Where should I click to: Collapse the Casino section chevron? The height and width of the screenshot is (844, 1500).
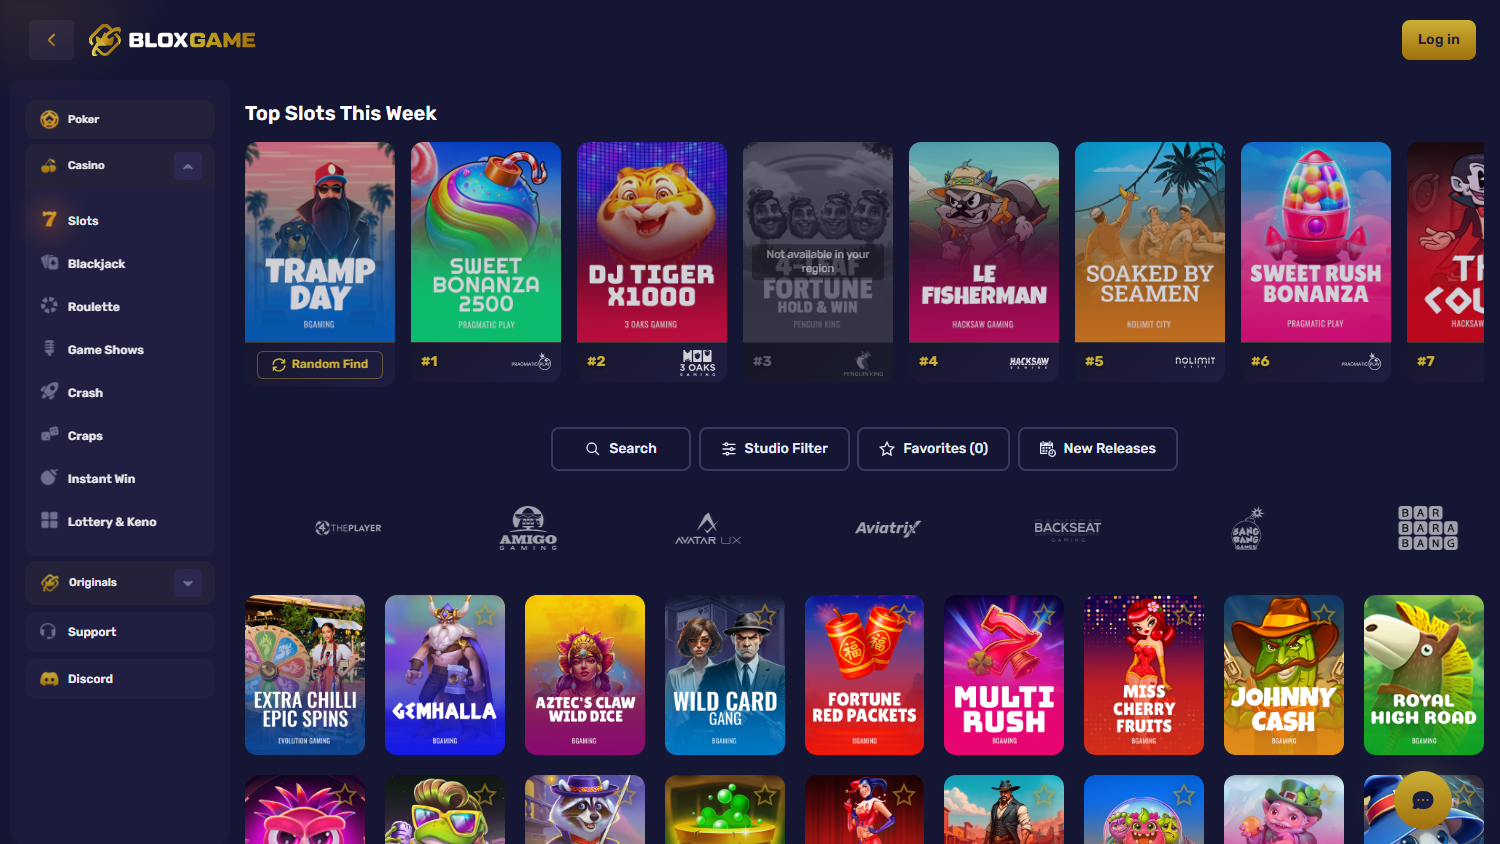coord(188,166)
